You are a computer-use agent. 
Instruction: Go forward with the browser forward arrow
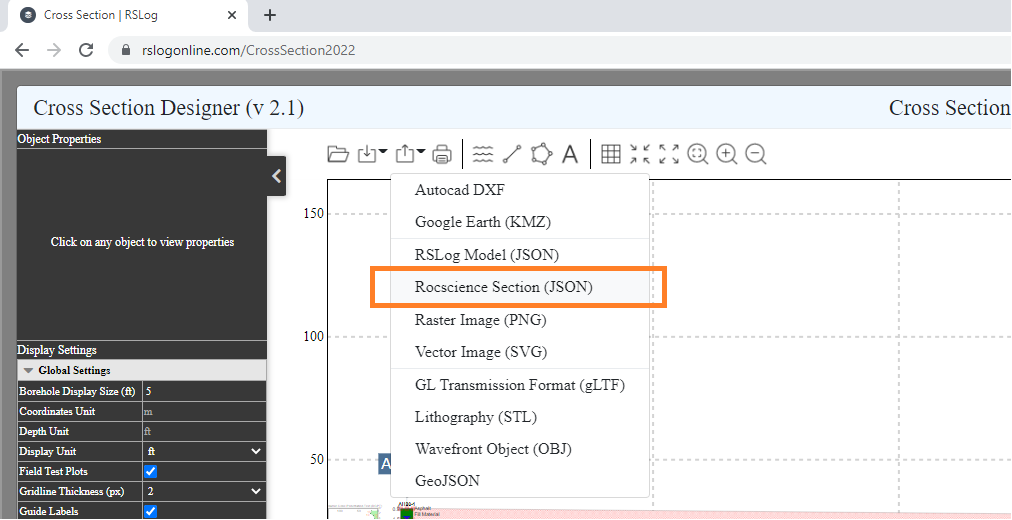click(54, 50)
